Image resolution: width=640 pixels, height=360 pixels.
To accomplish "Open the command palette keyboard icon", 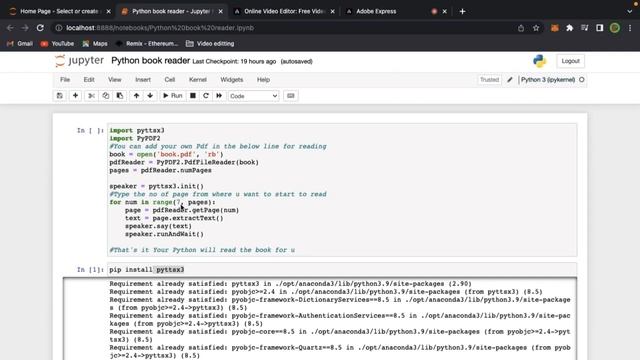I will [291, 96].
